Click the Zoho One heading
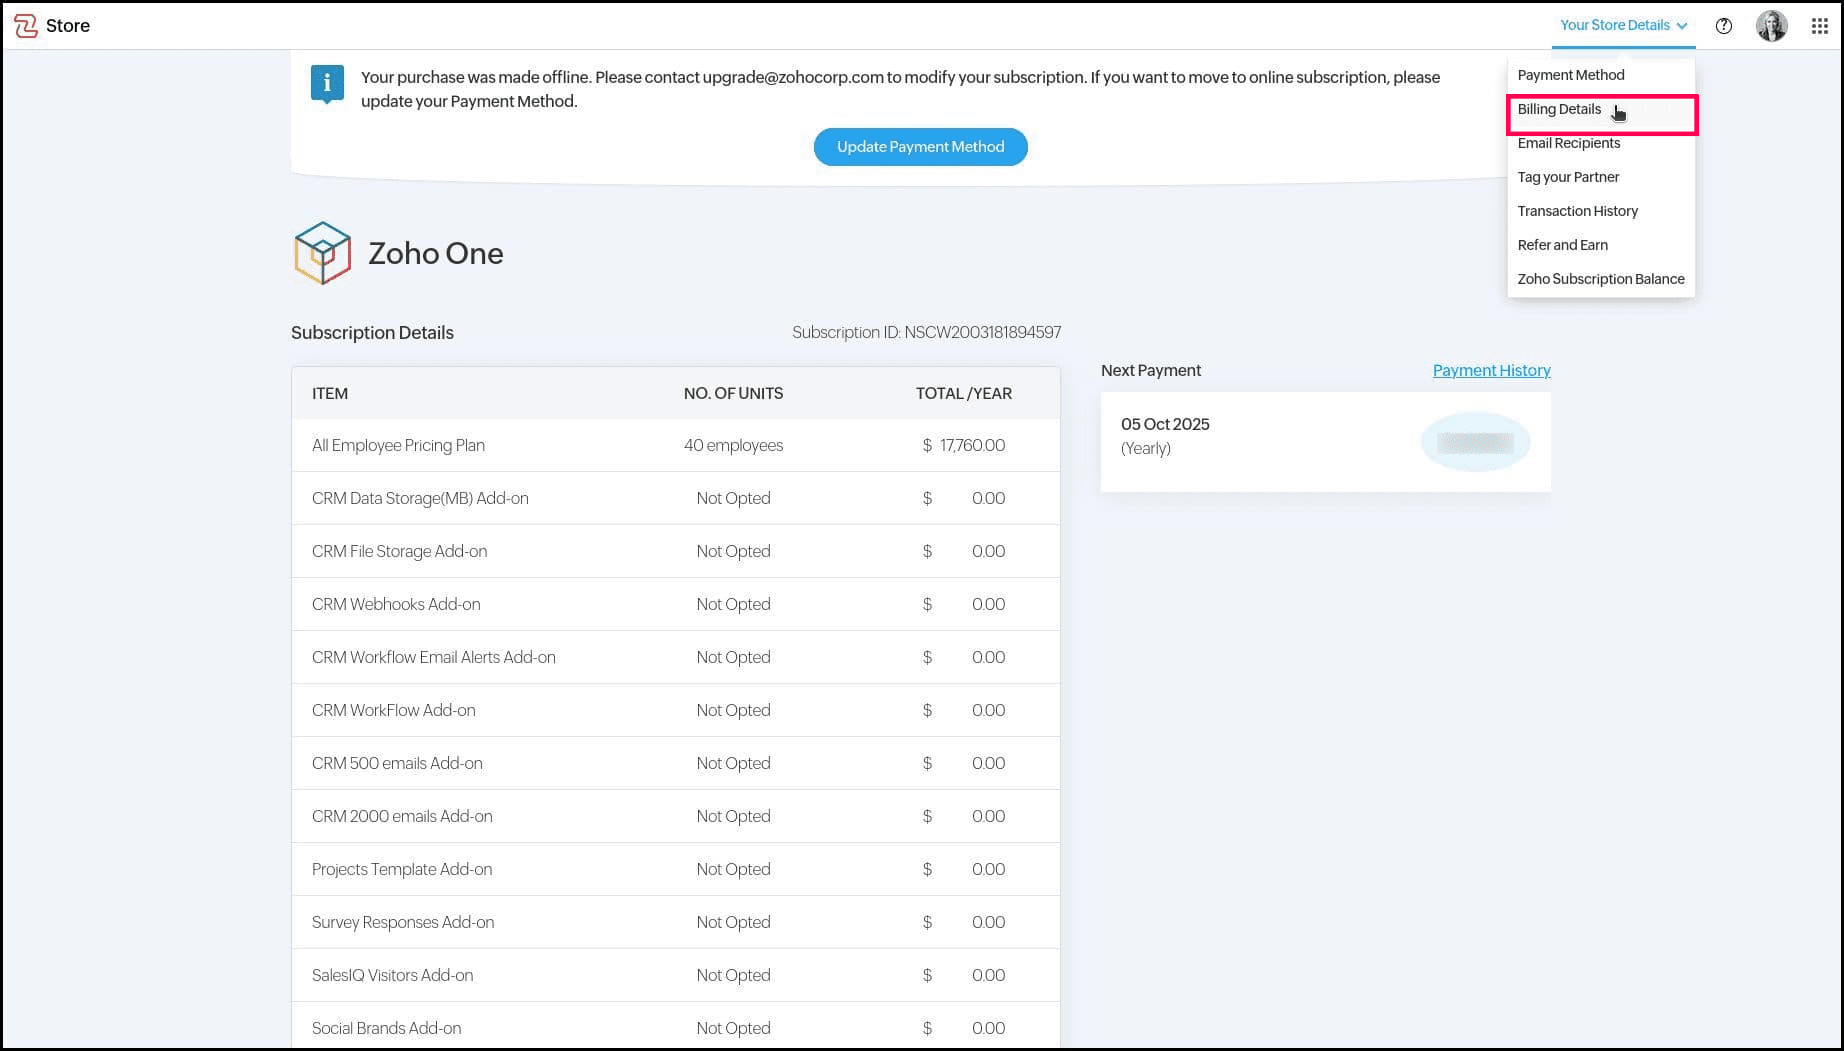 436,253
